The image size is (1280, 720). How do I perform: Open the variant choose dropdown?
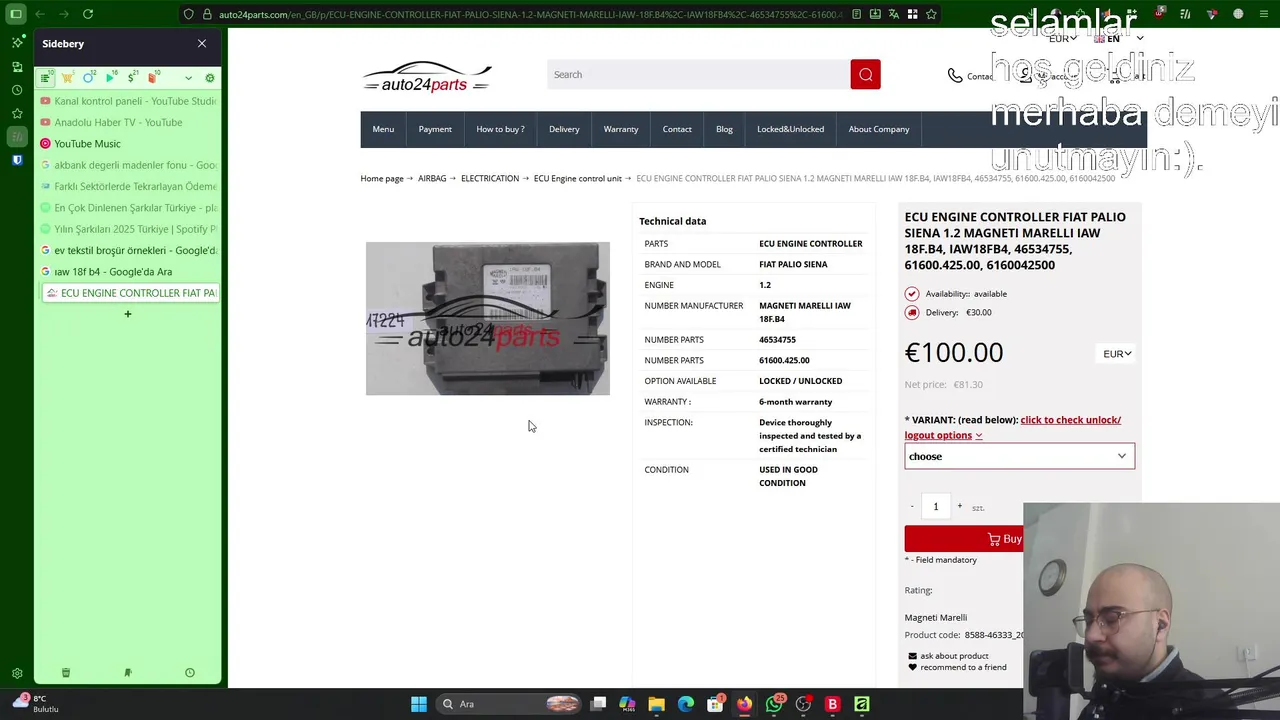[x=1020, y=456]
